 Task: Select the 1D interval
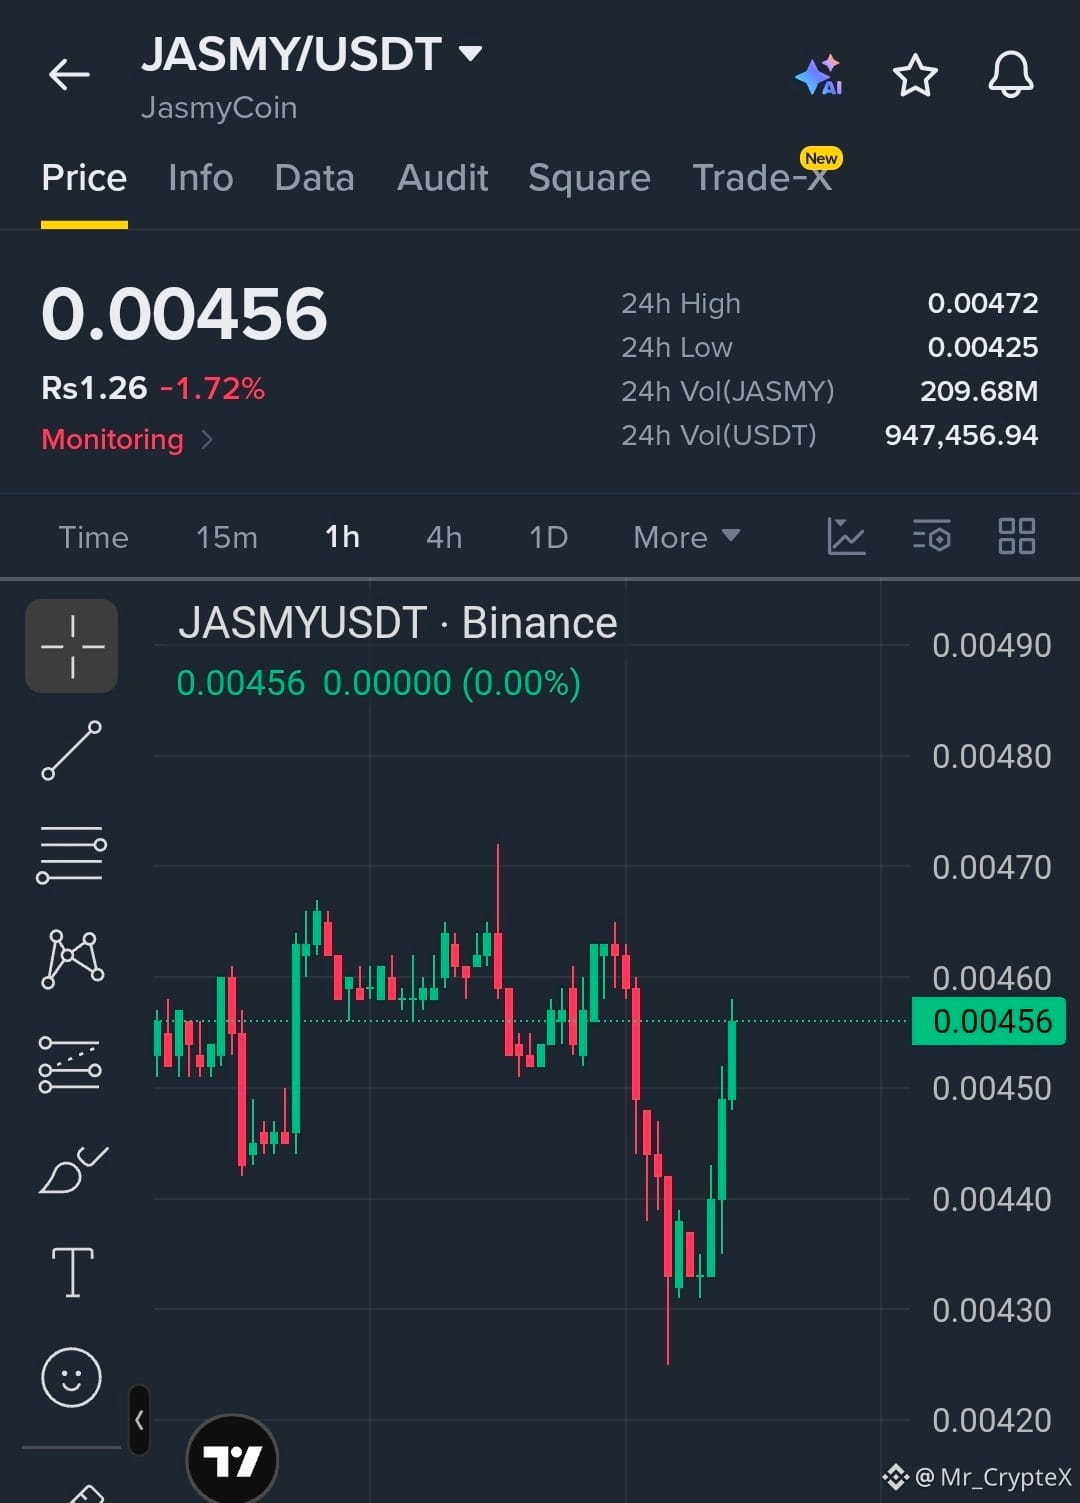pos(548,537)
